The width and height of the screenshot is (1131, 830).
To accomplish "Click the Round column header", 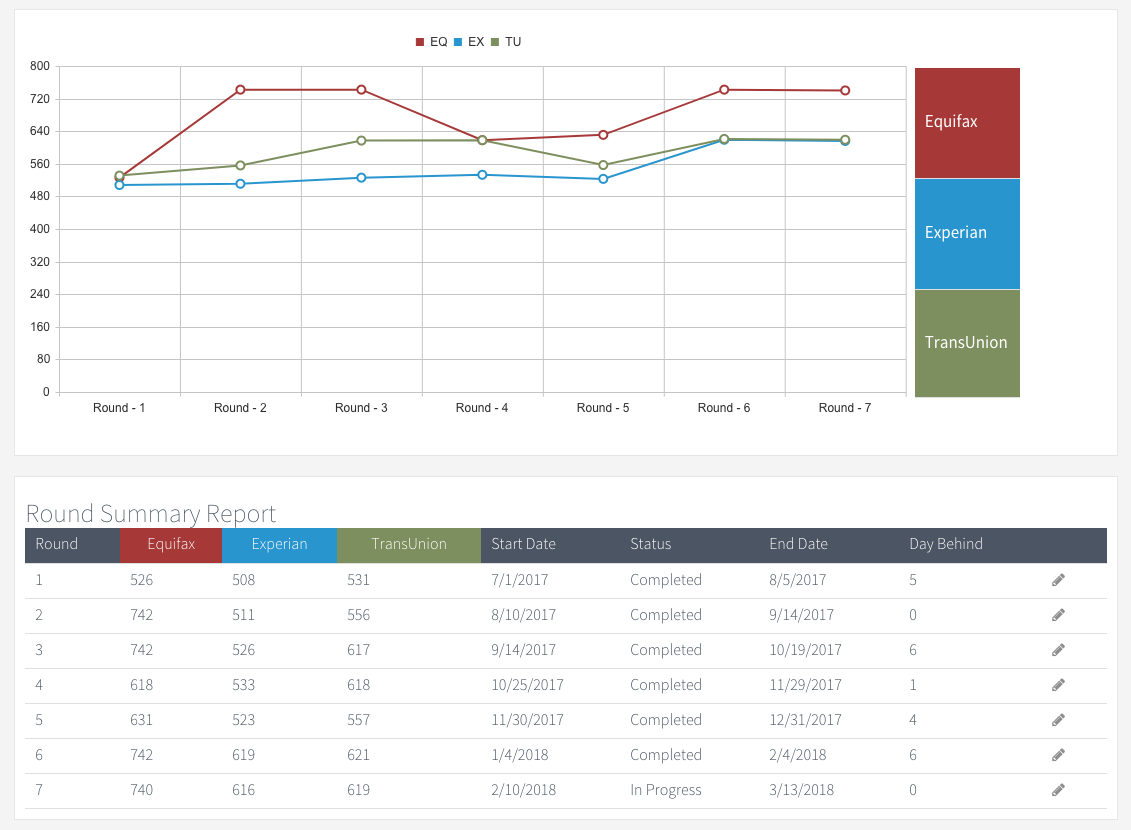I will click(72, 545).
